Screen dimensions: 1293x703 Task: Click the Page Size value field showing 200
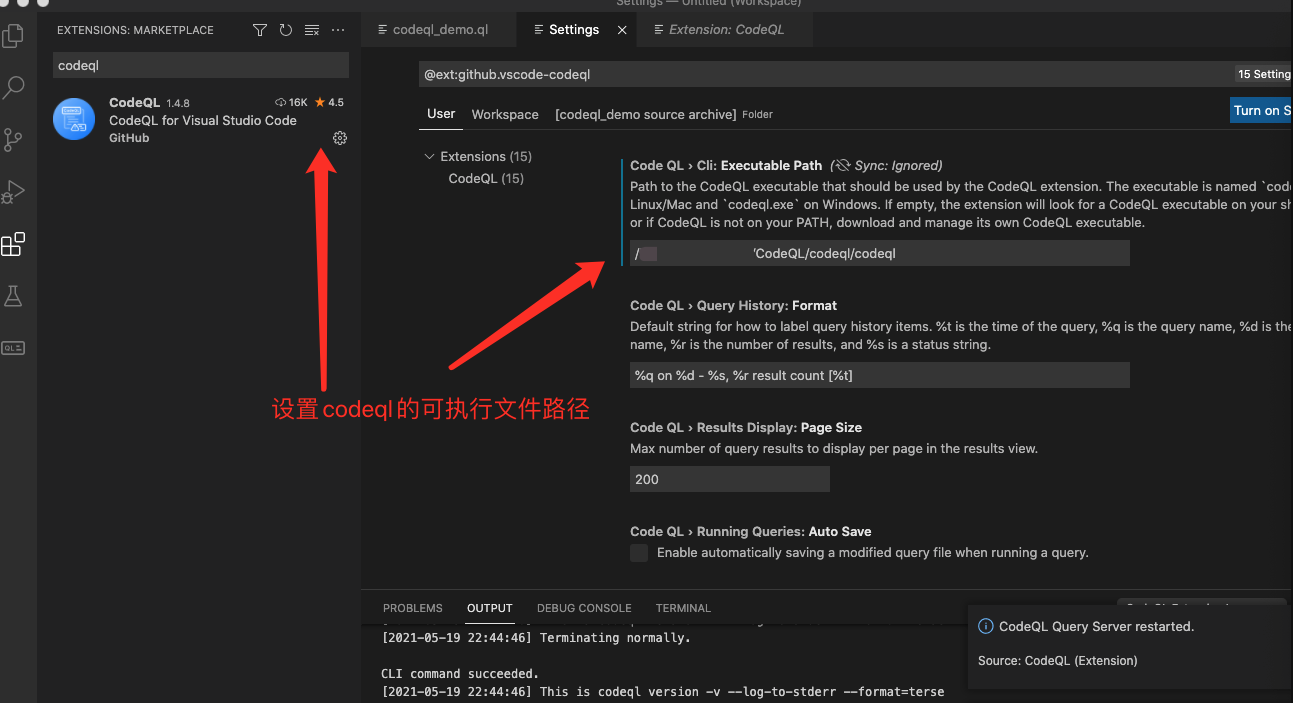[x=729, y=478]
